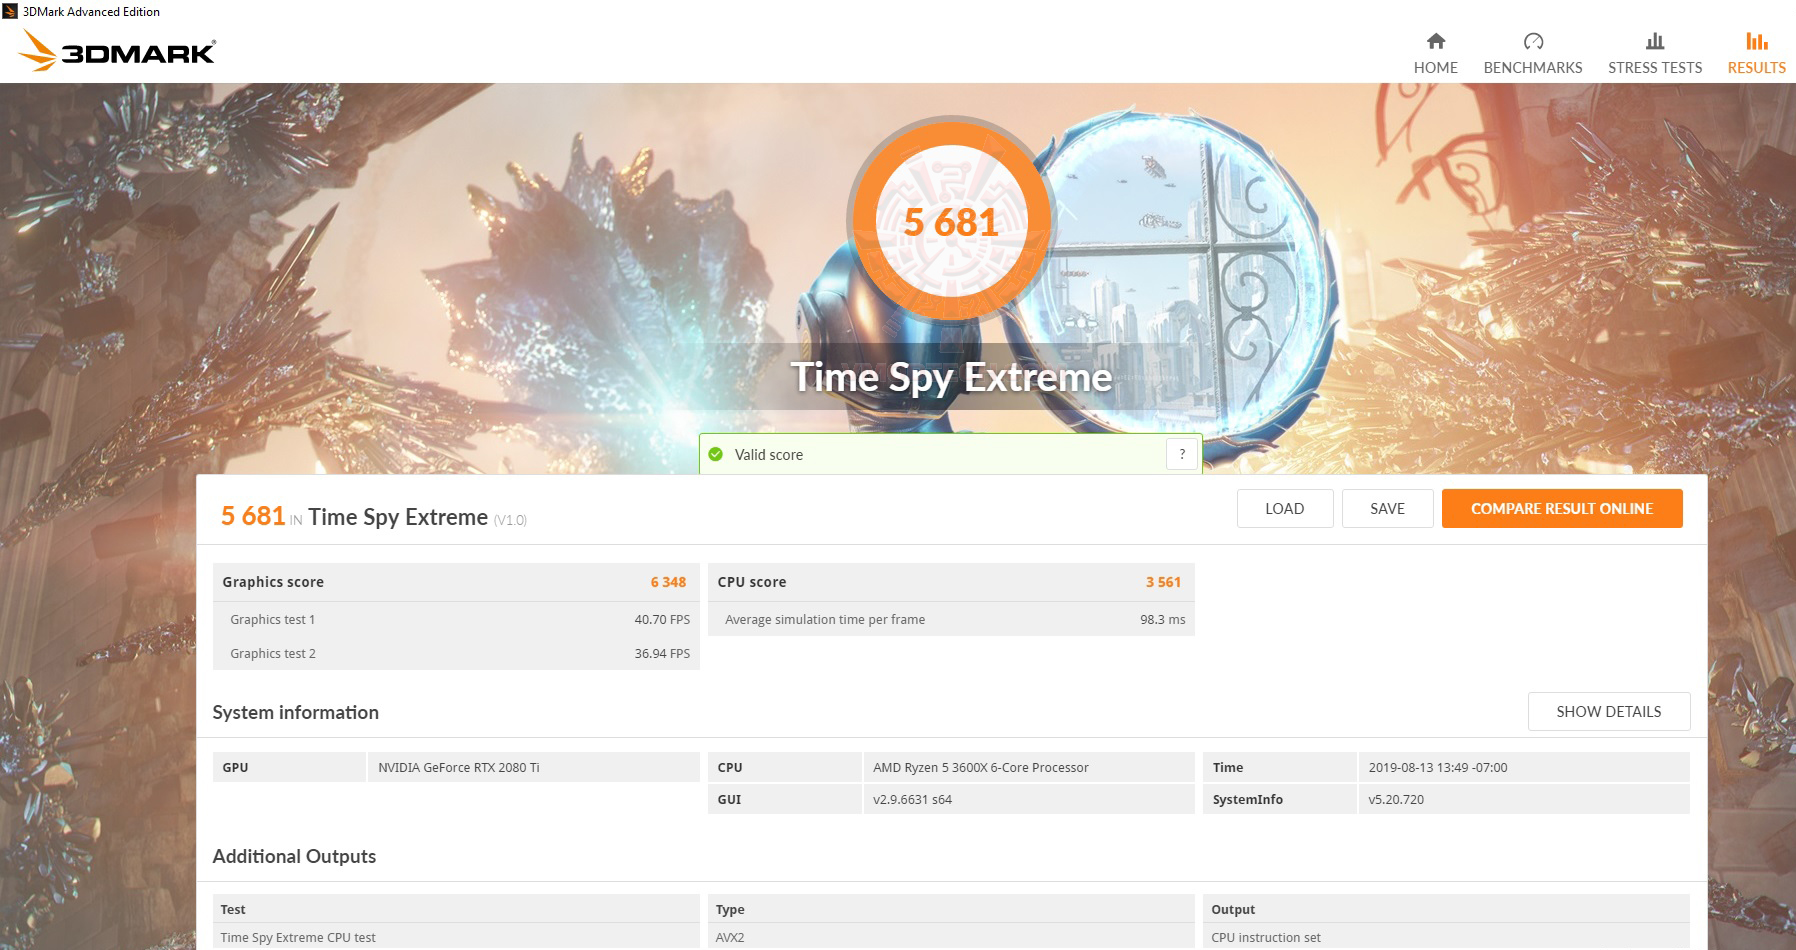Open the orange score circle badge
Screen dimensions: 1796x950
(950, 223)
